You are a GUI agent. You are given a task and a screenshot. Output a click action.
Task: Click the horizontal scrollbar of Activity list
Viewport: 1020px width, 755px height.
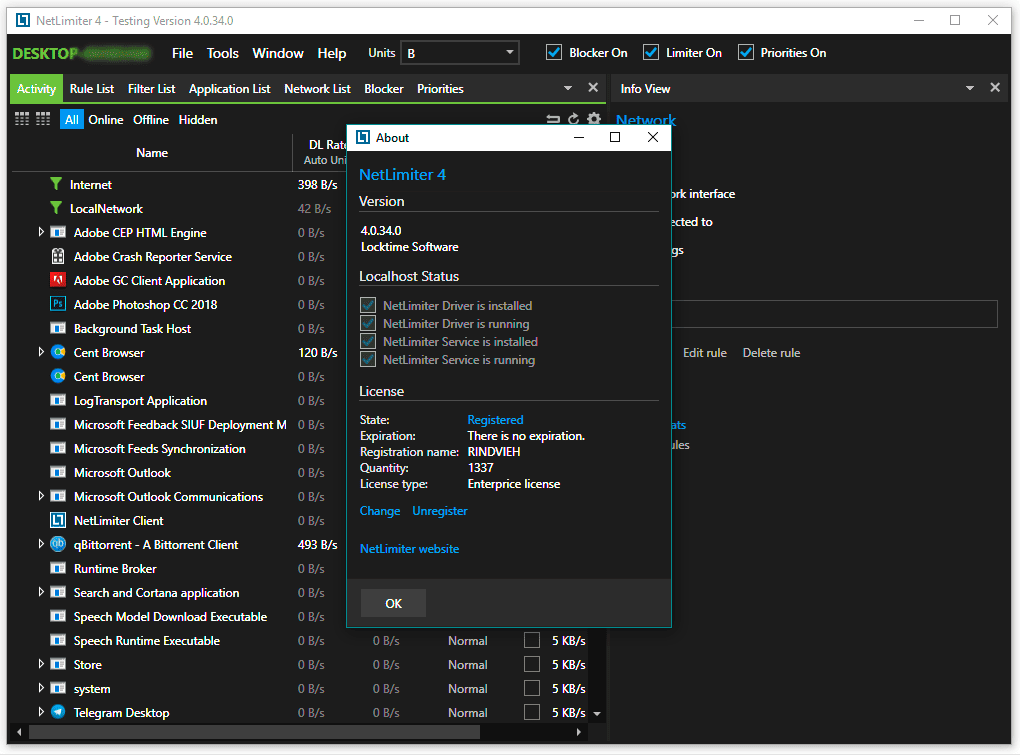coord(250,732)
